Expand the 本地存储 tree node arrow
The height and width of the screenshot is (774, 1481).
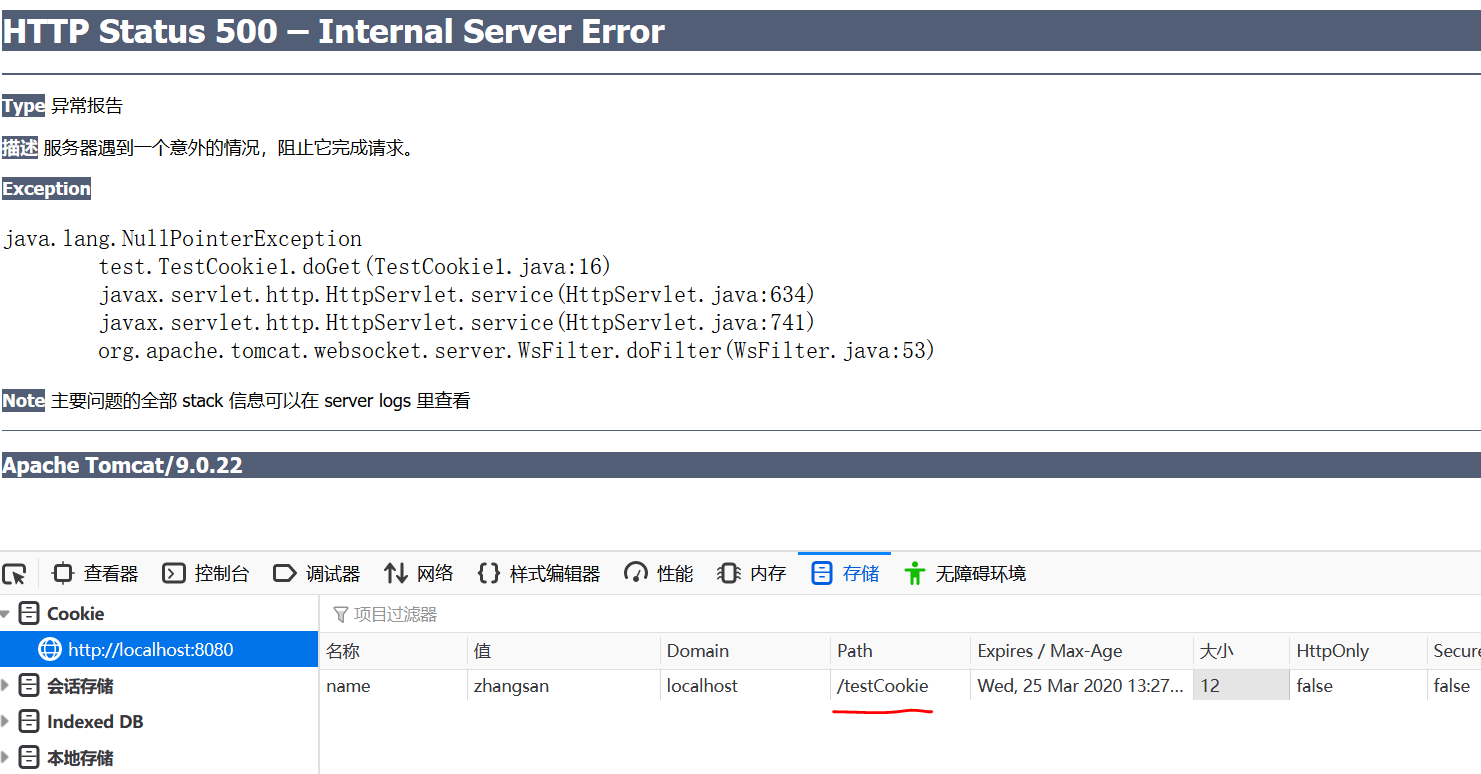[6, 758]
